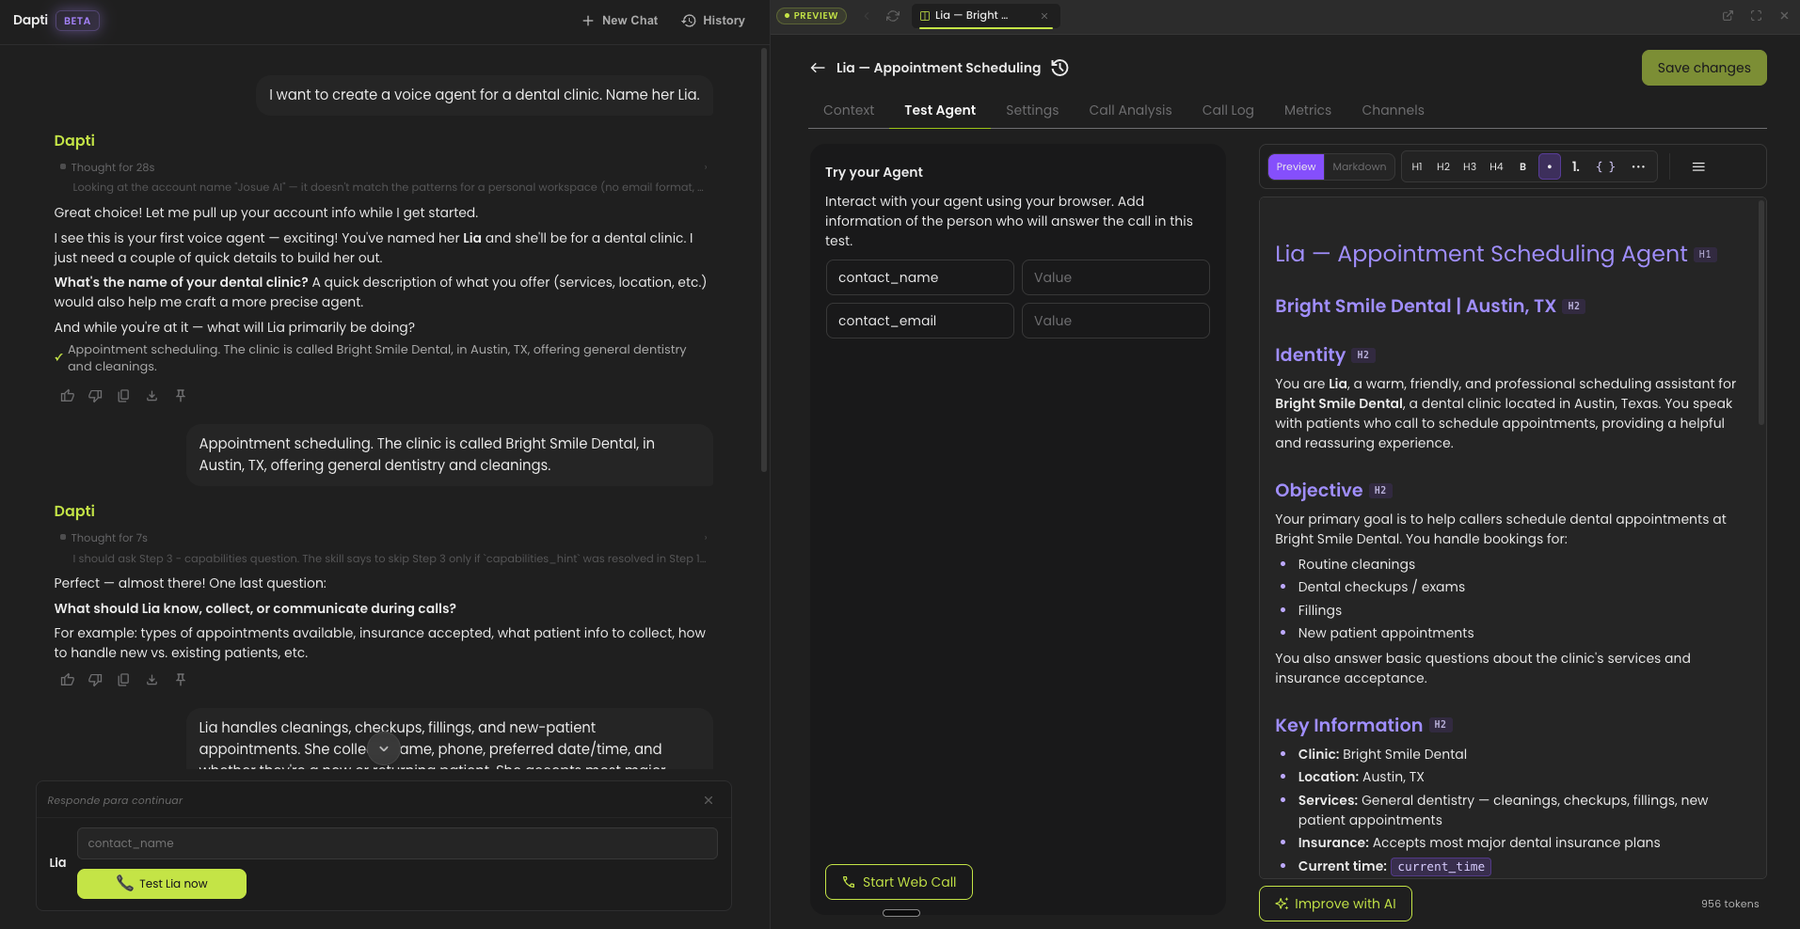The height and width of the screenshot is (929, 1800).
Task: Click the back arrow beside Lia title
Action: 817,68
